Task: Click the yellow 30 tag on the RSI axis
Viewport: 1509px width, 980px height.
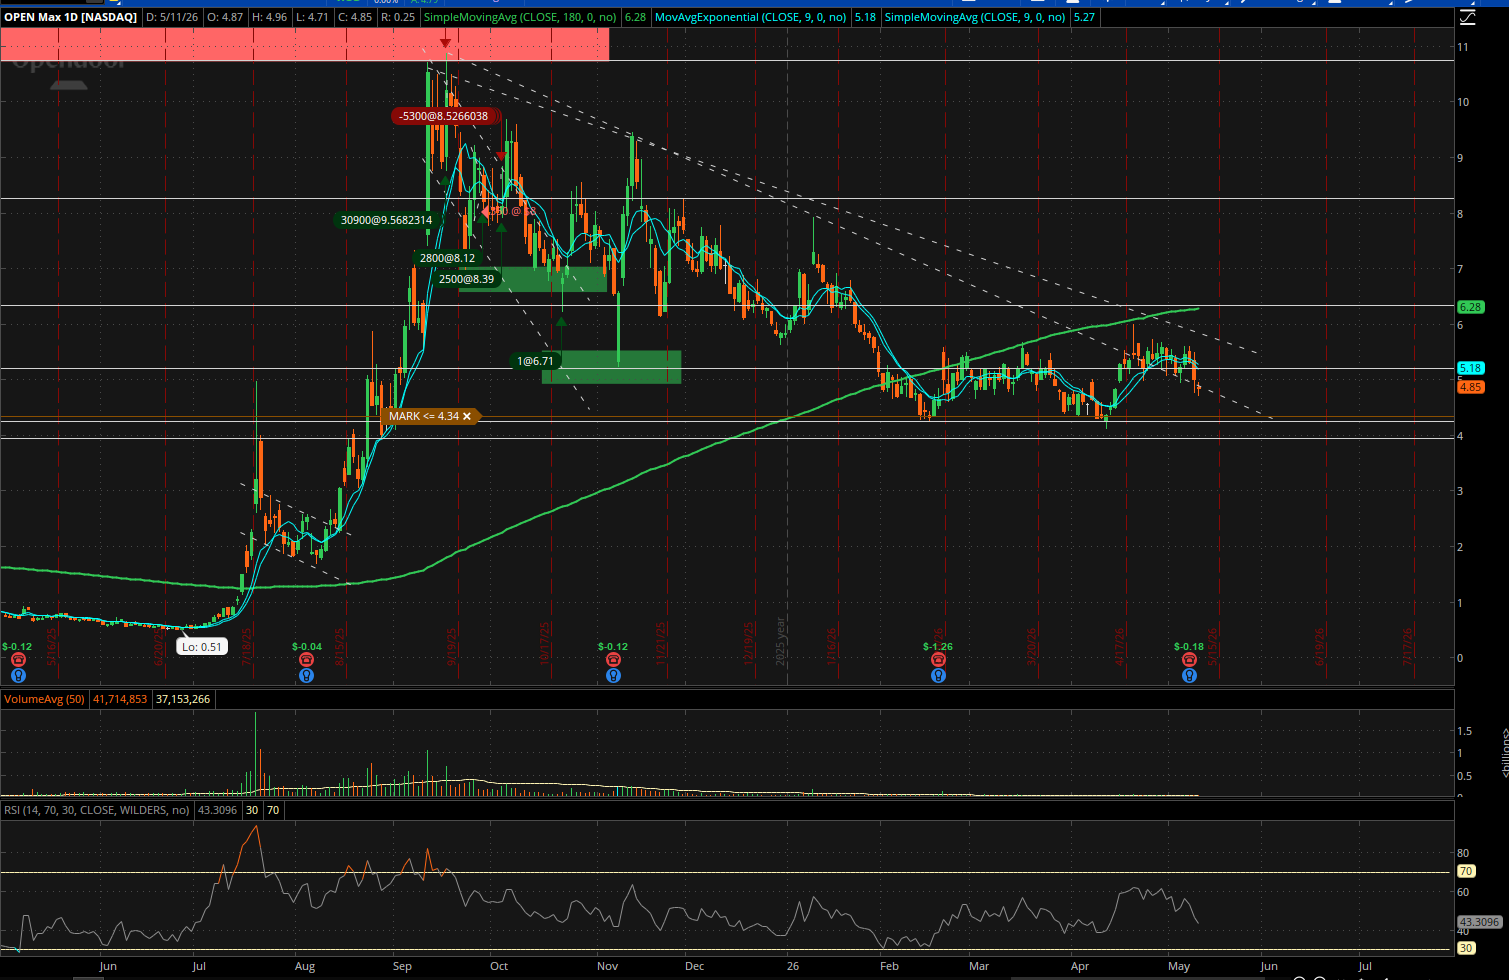Action: point(1466,948)
